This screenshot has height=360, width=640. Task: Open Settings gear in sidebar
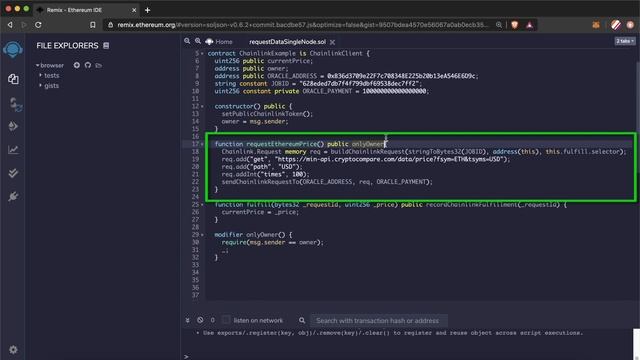coord(13,350)
